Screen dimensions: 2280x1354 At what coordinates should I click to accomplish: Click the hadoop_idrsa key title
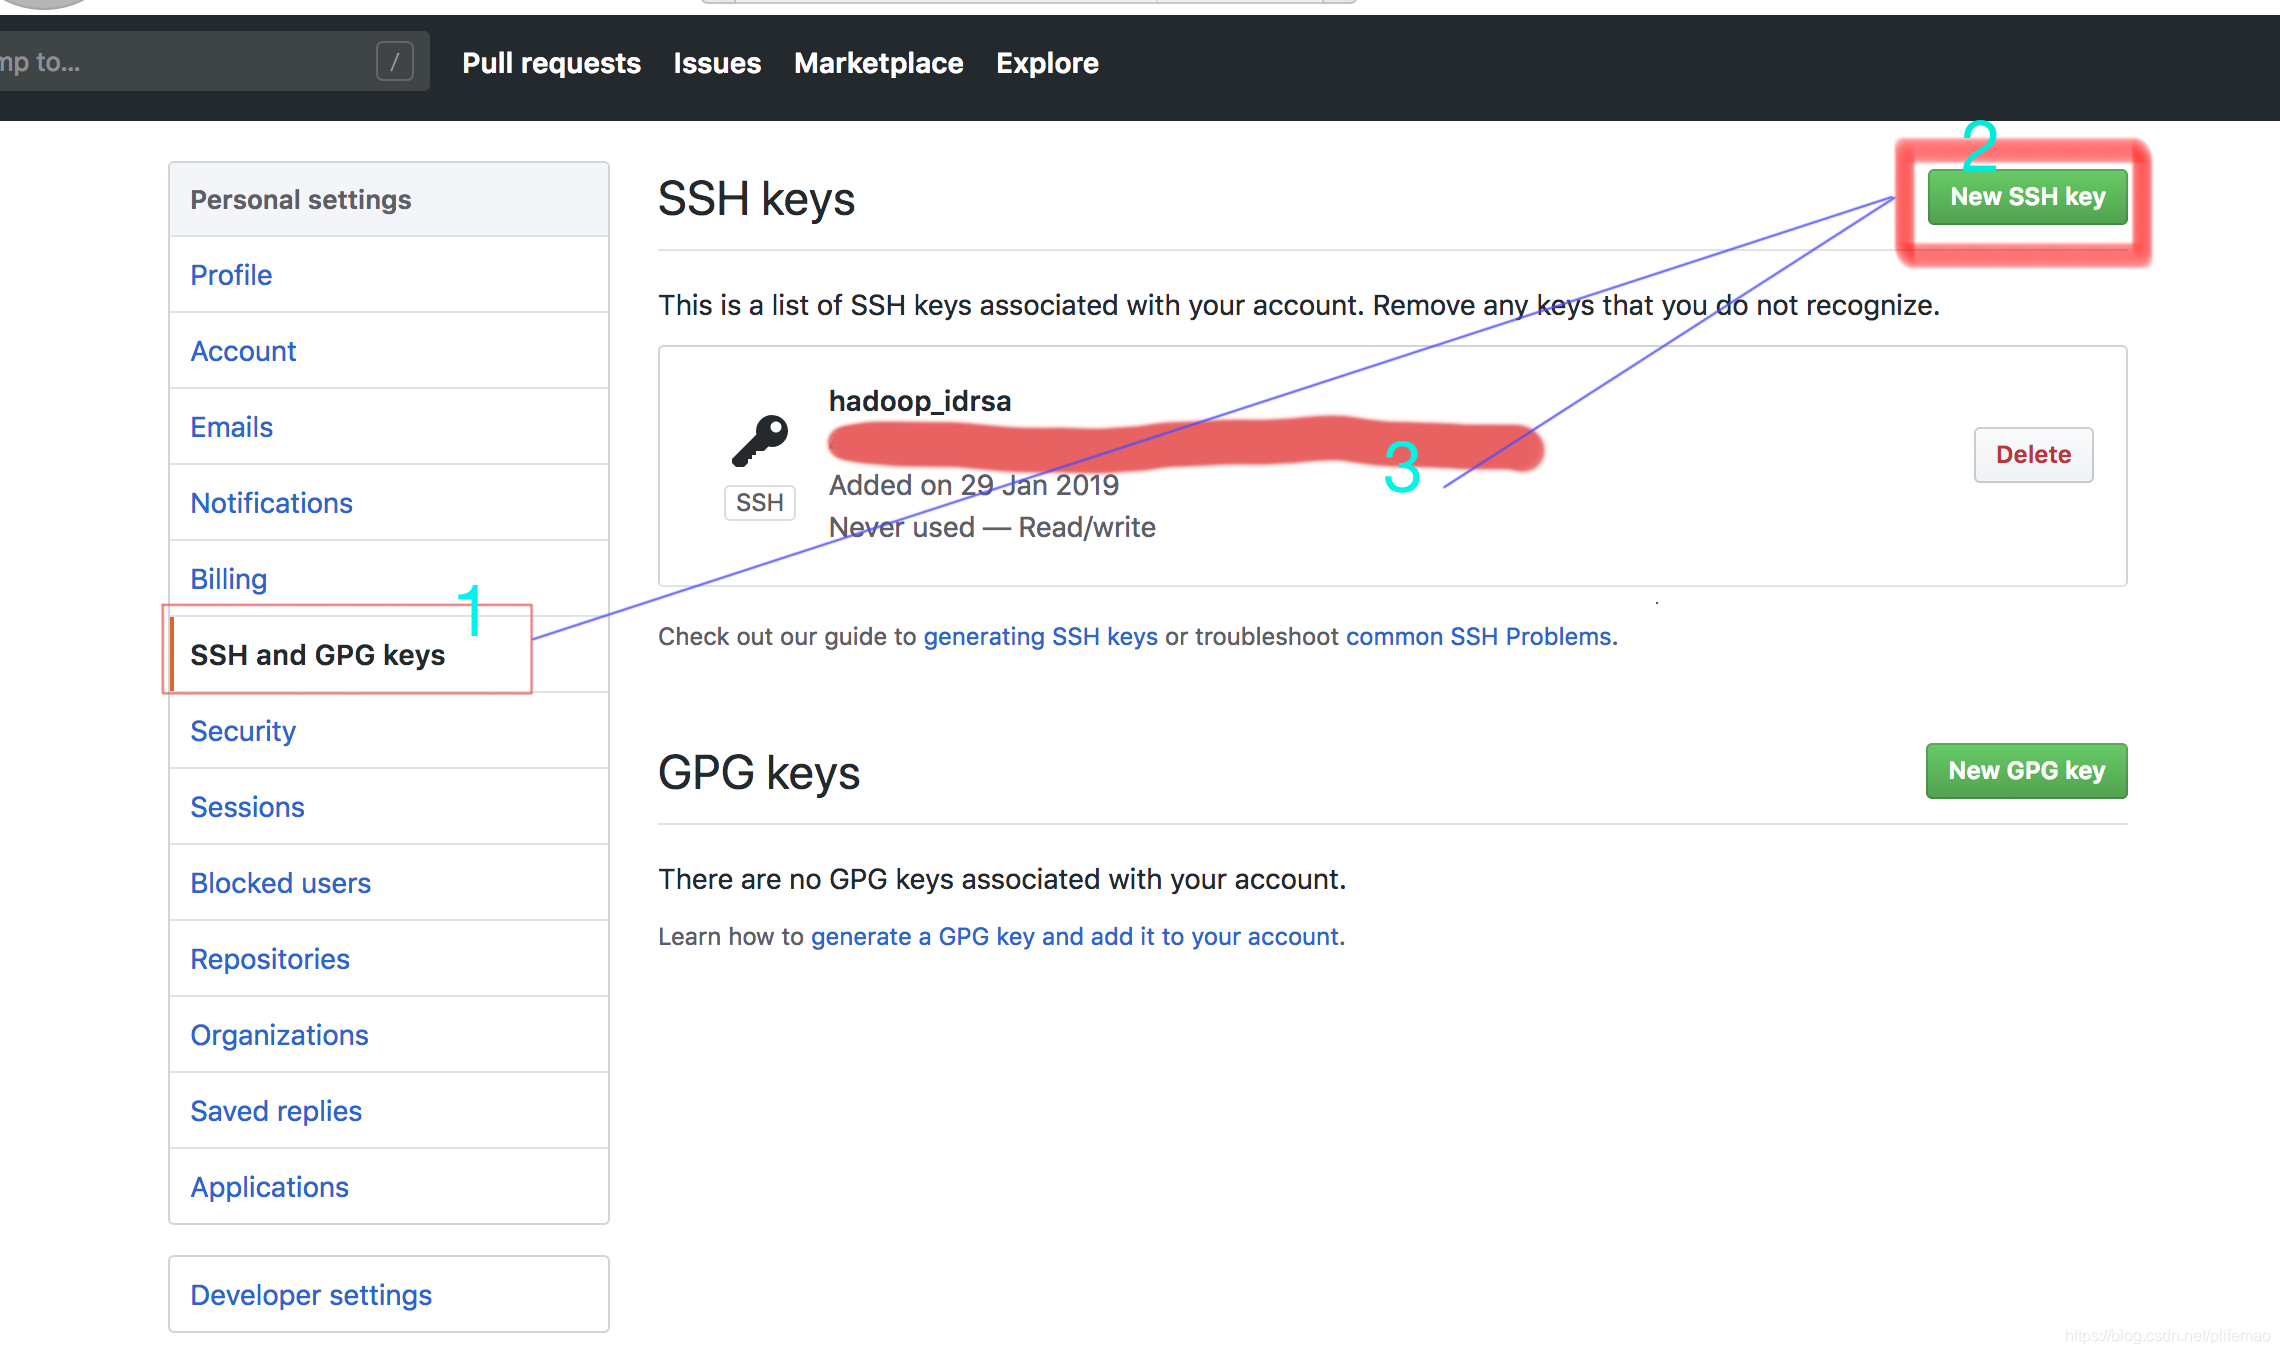tap(920, 401)
